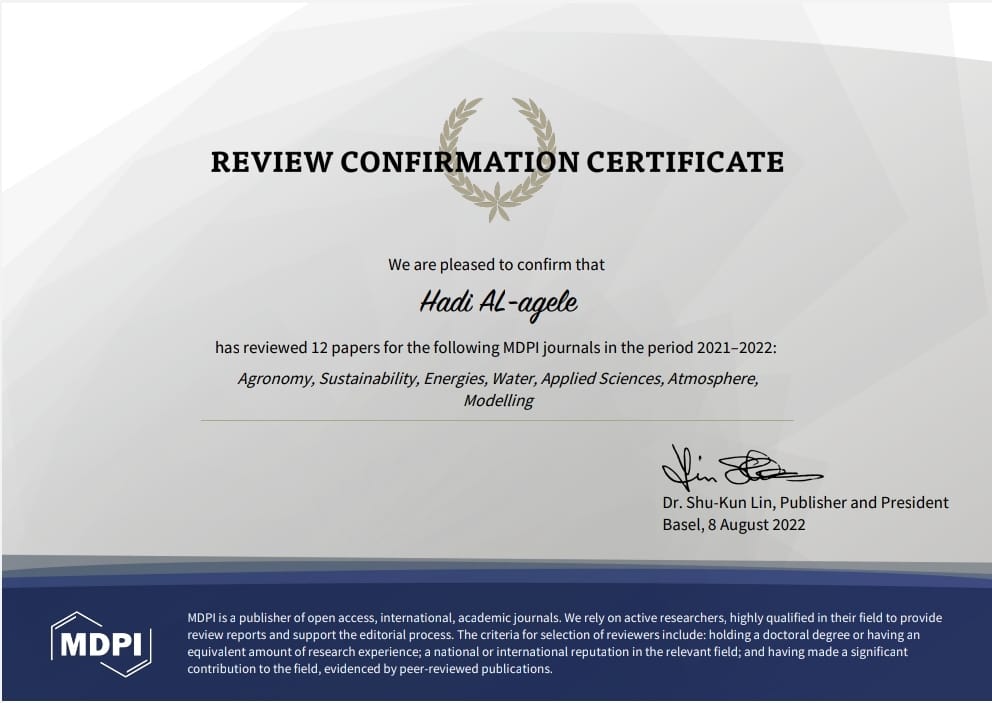The width and height of the screenshot is (992, 703).
Task: Select the reviewer name "Hadi AL-agele"
Action: pyautogui.click(x=499, y=304)
